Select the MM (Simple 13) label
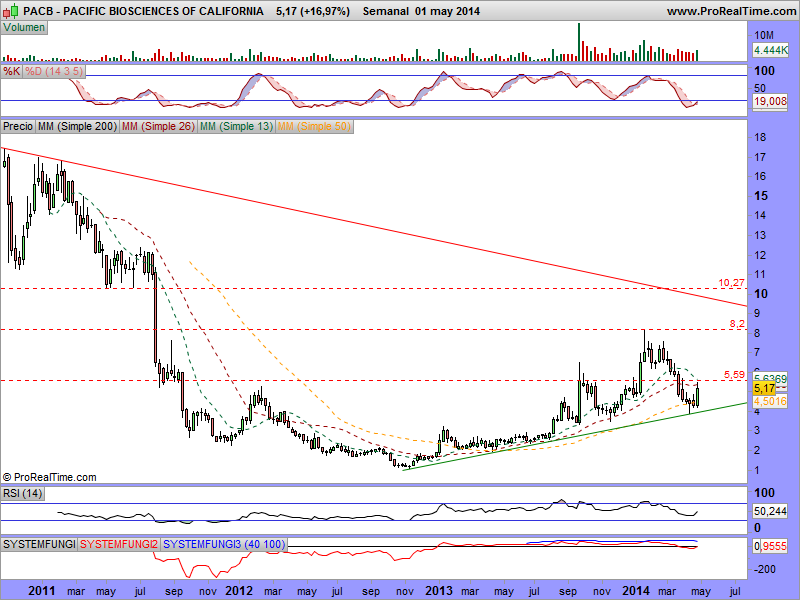The width and height of the screenshot is (800, 600). (236, 126)
